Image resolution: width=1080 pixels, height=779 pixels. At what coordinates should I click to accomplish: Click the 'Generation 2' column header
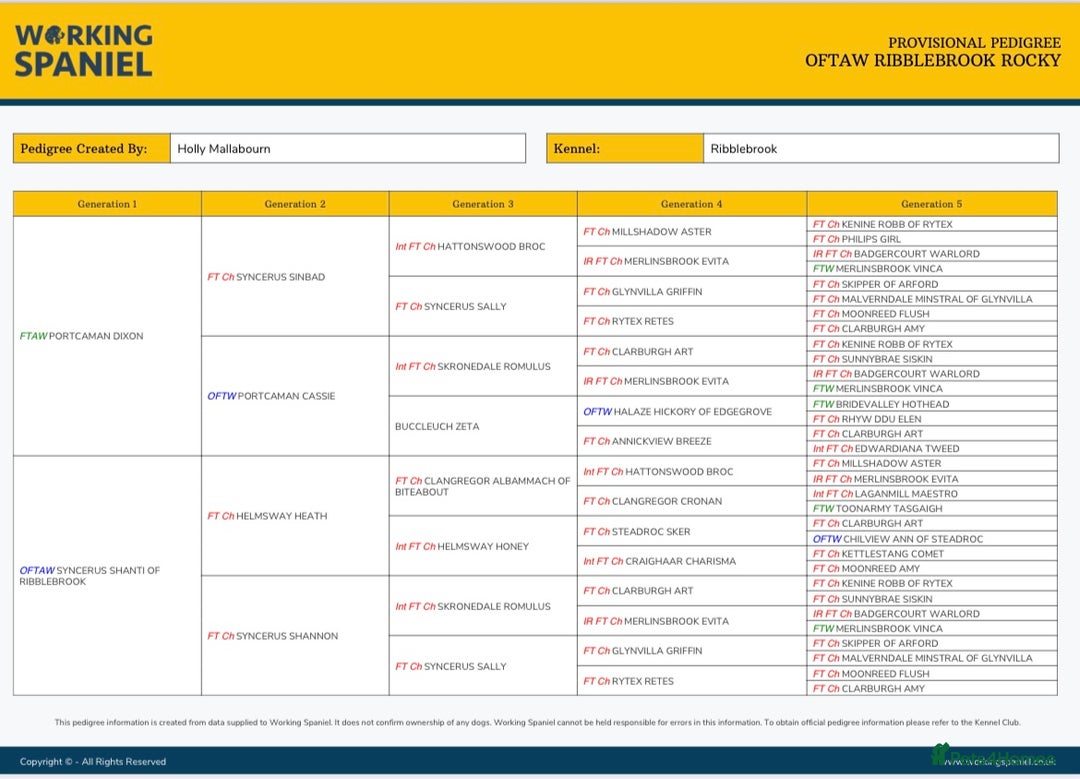(x=295, y=204)
